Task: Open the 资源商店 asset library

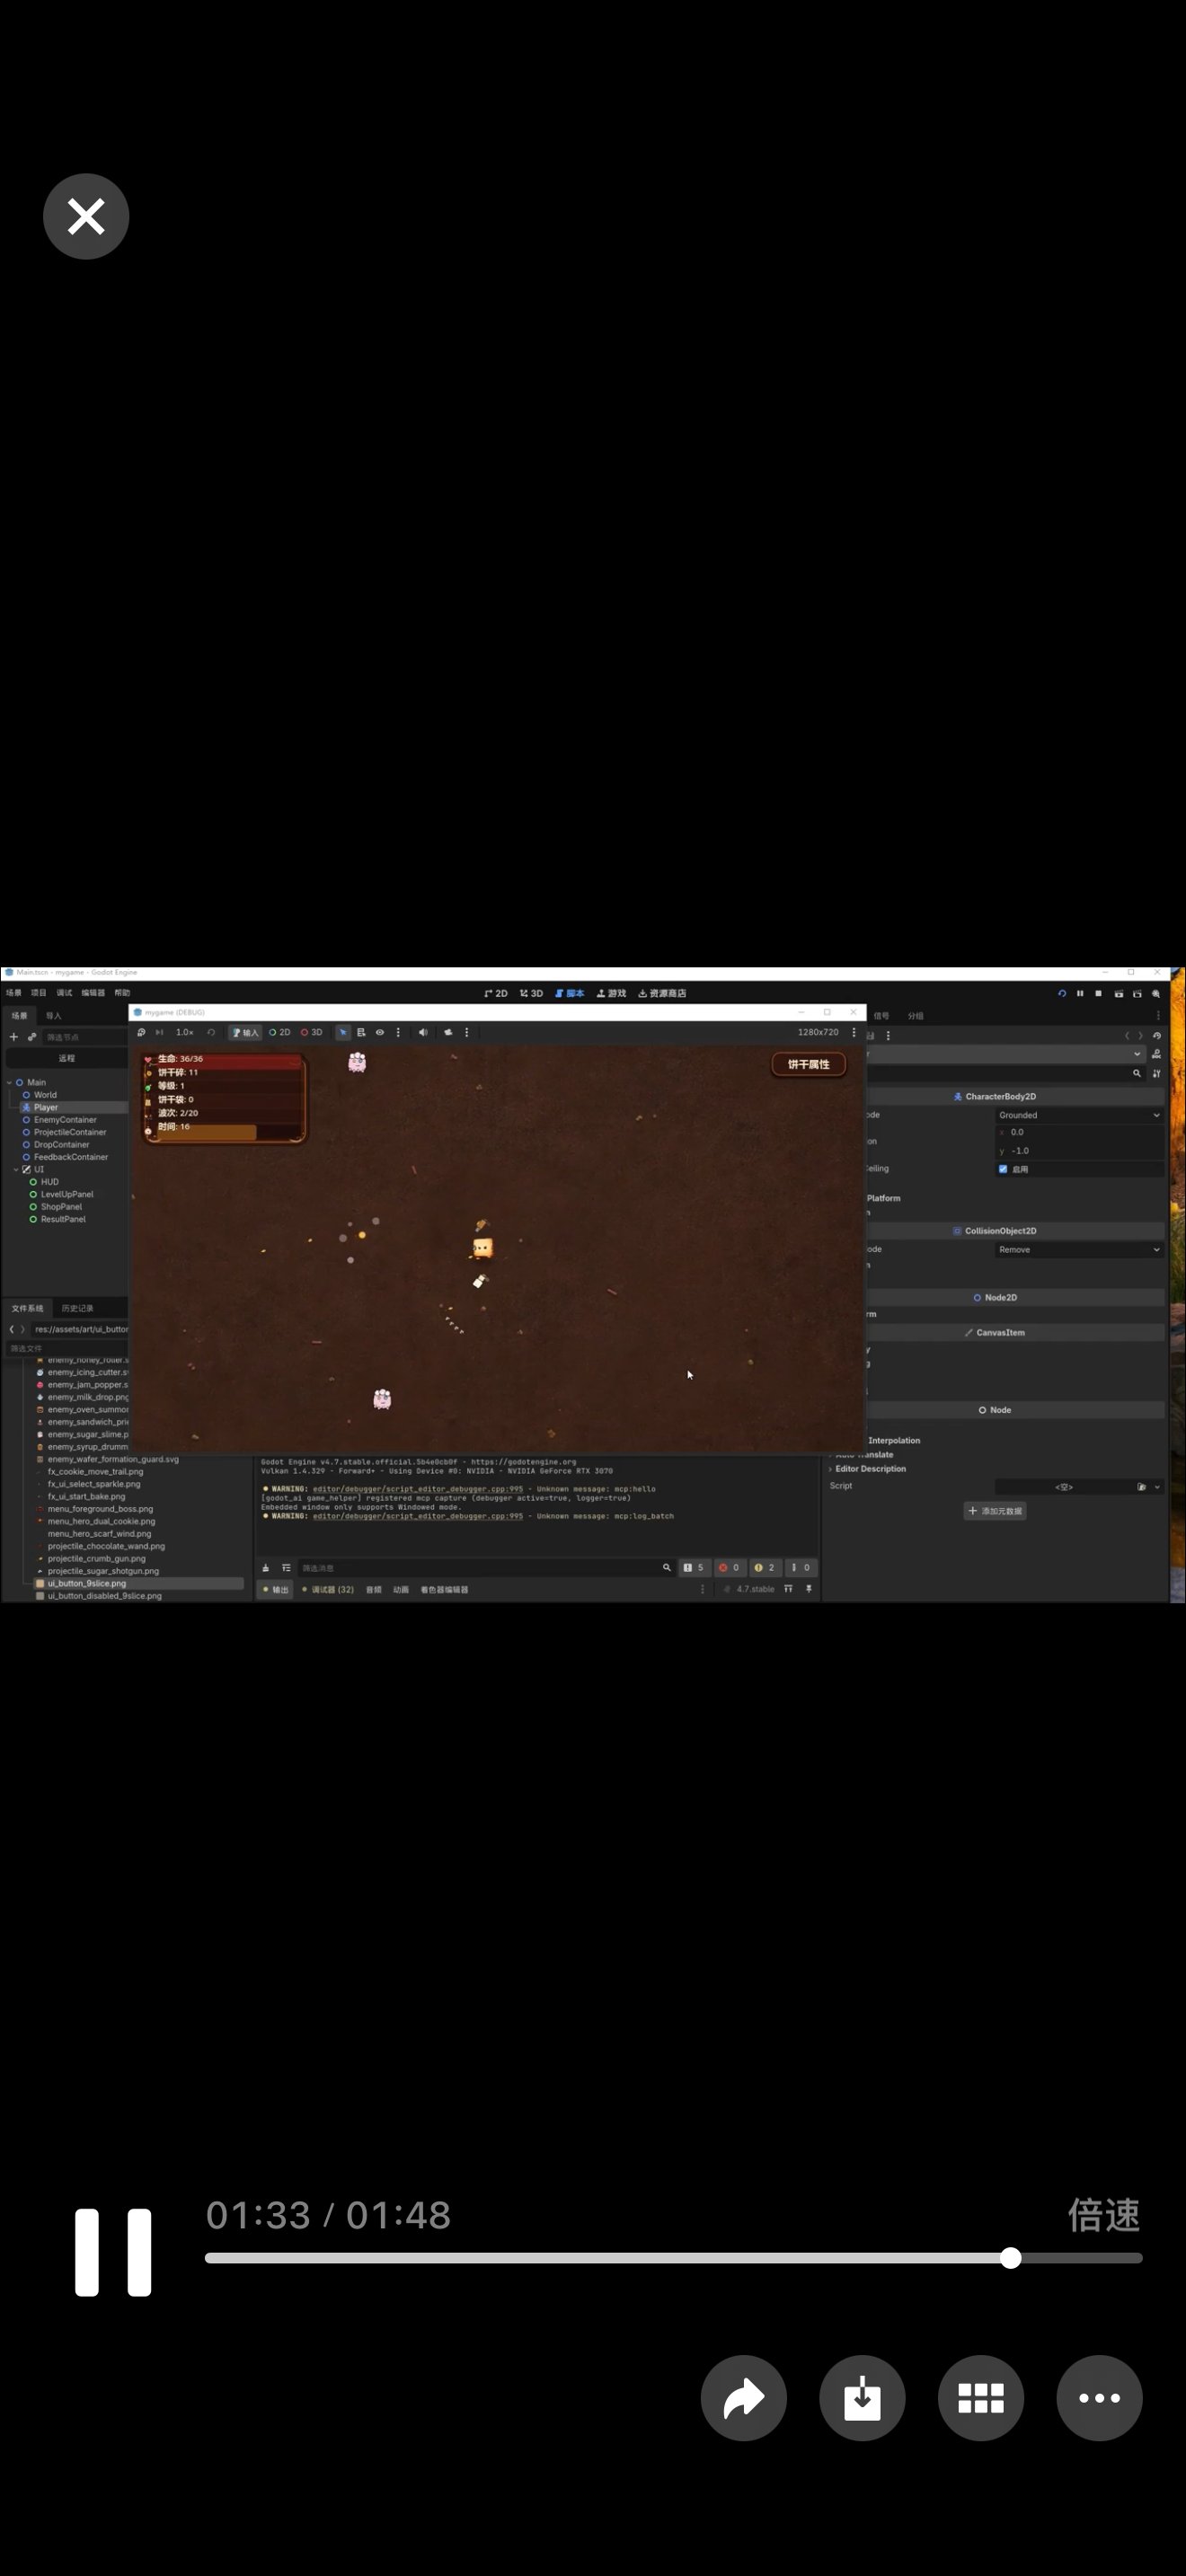Action: (662, 993)
